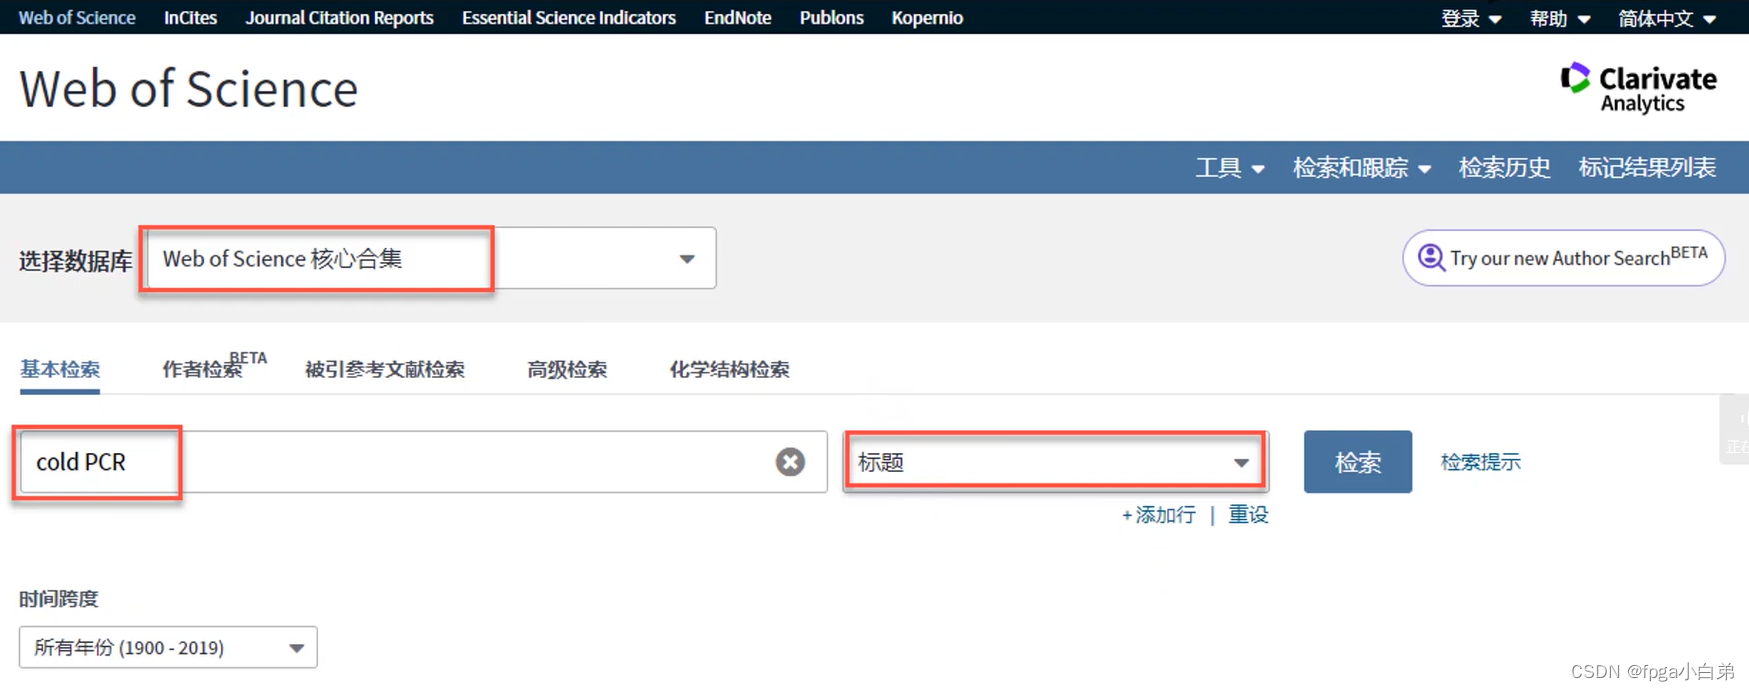Screen dimensions: 1749x691
Task: Expand the 工具 menu
Action: (x=1230, y=168)
